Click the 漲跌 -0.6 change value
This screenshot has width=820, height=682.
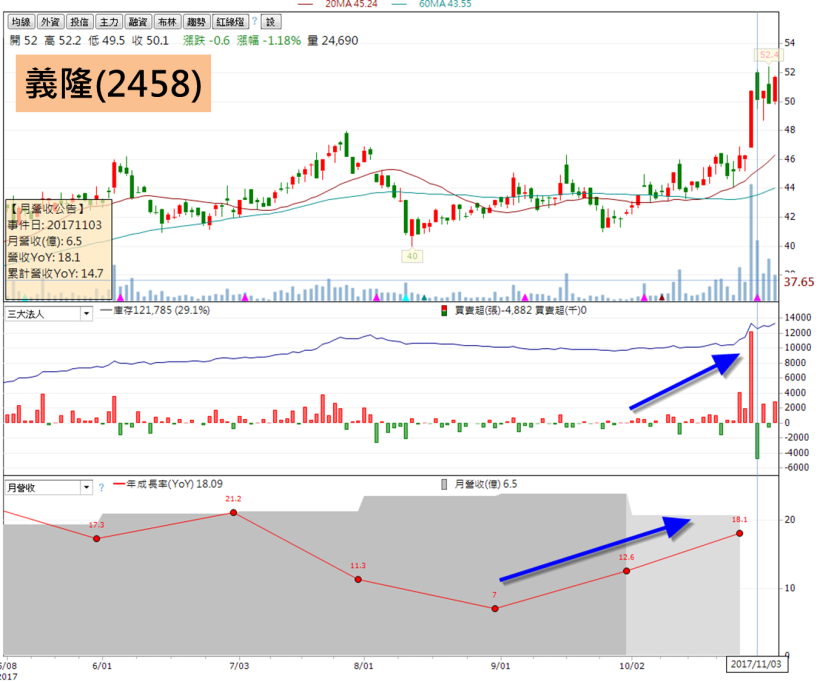(x=207, y=41)
